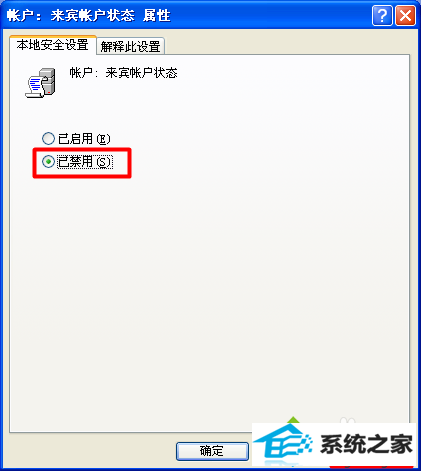
Task: Click the dialog title bar text
Action: coord(89,15)
